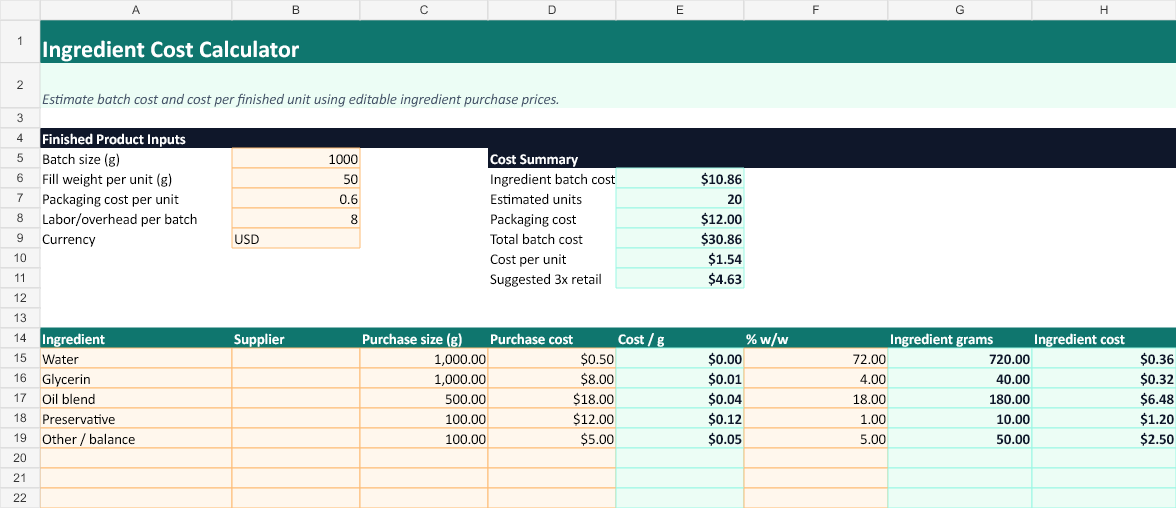Select the Preservative ingredient cell

[x=136, y=419]
